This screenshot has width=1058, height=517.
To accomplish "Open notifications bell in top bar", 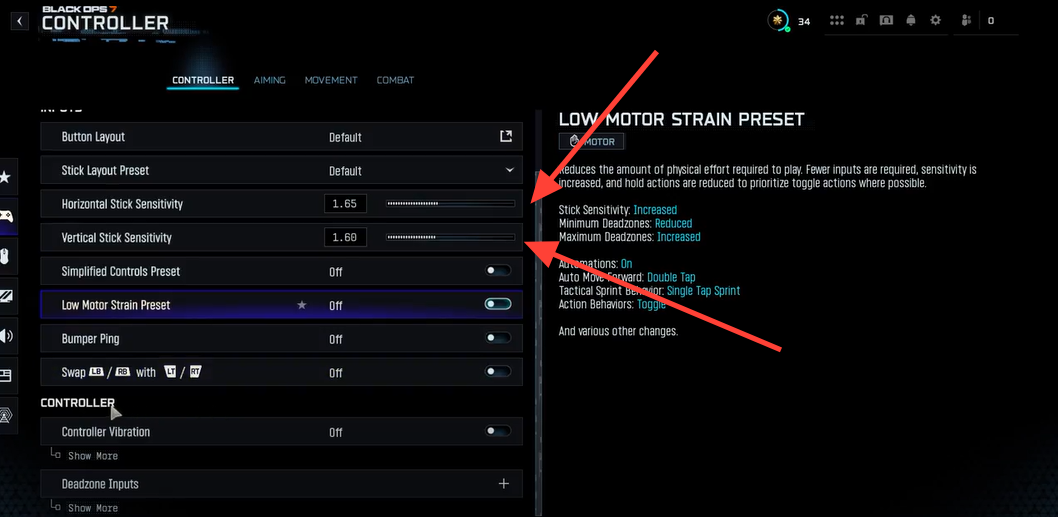I will (911, 20).
